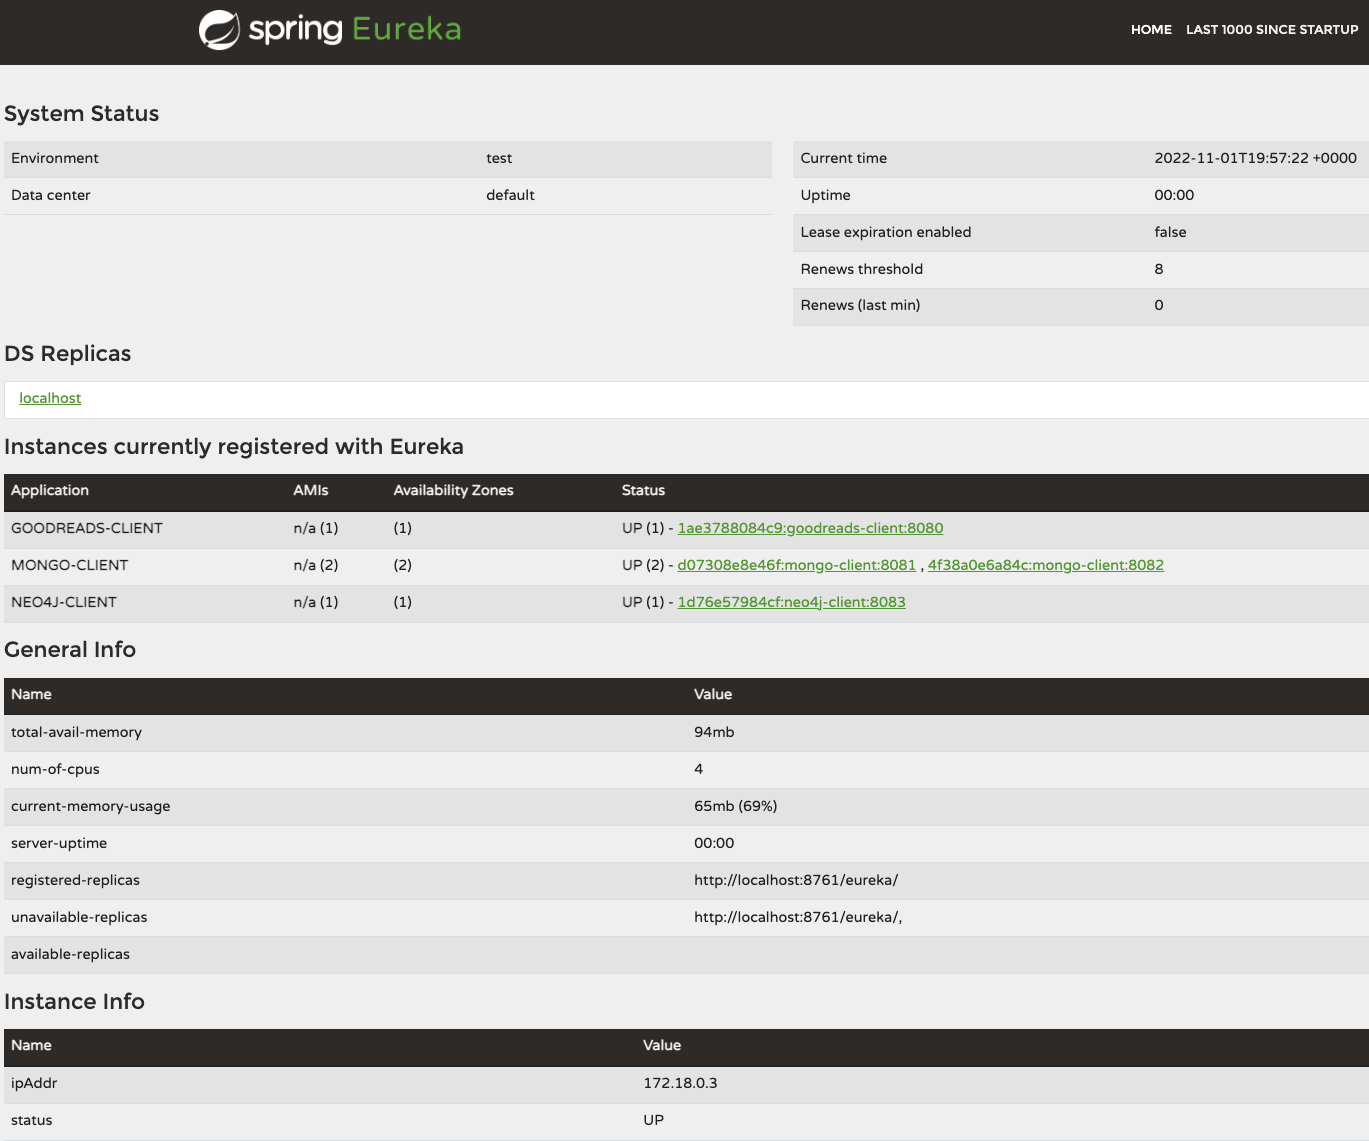Open the d07308e8e46f:mongo-client:8081 instance link

coord(797,565)
